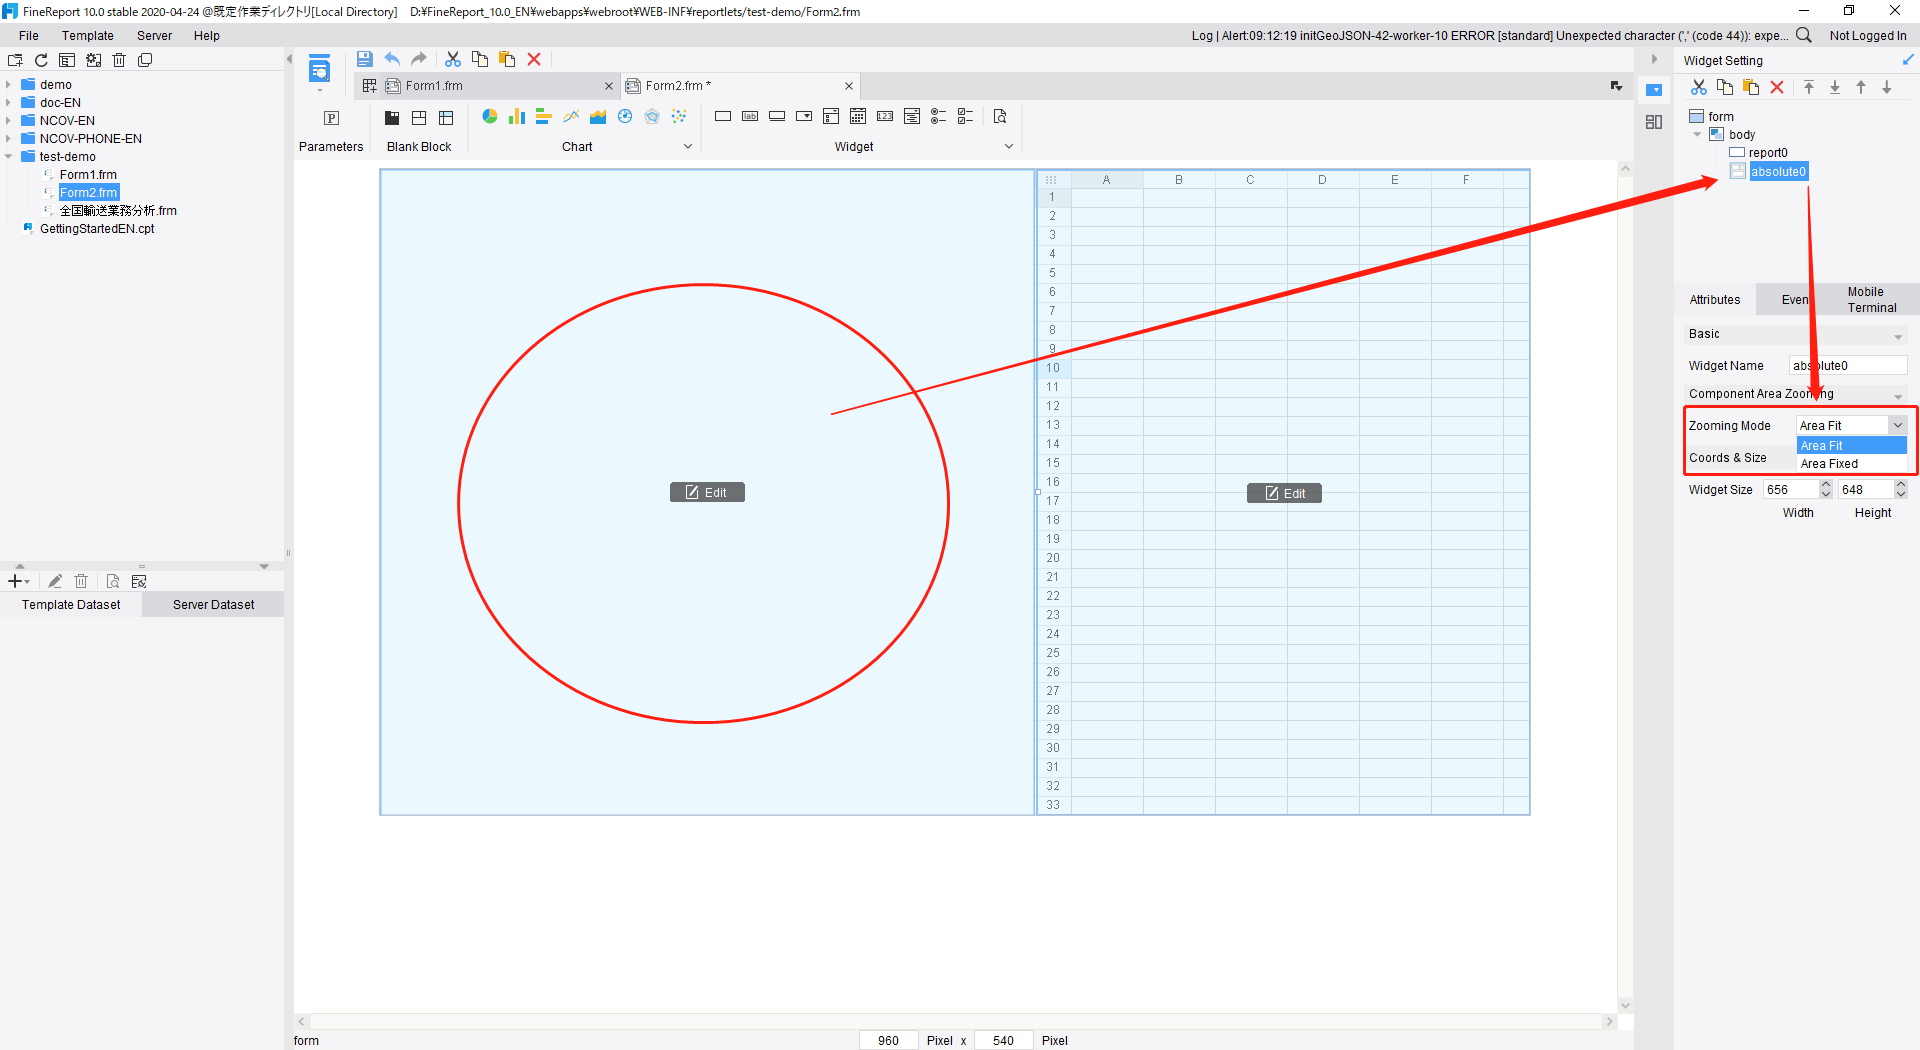This screenshot has height=1050, width=1920.
Task: Insert a column chart component
Action: coord(517,116)
